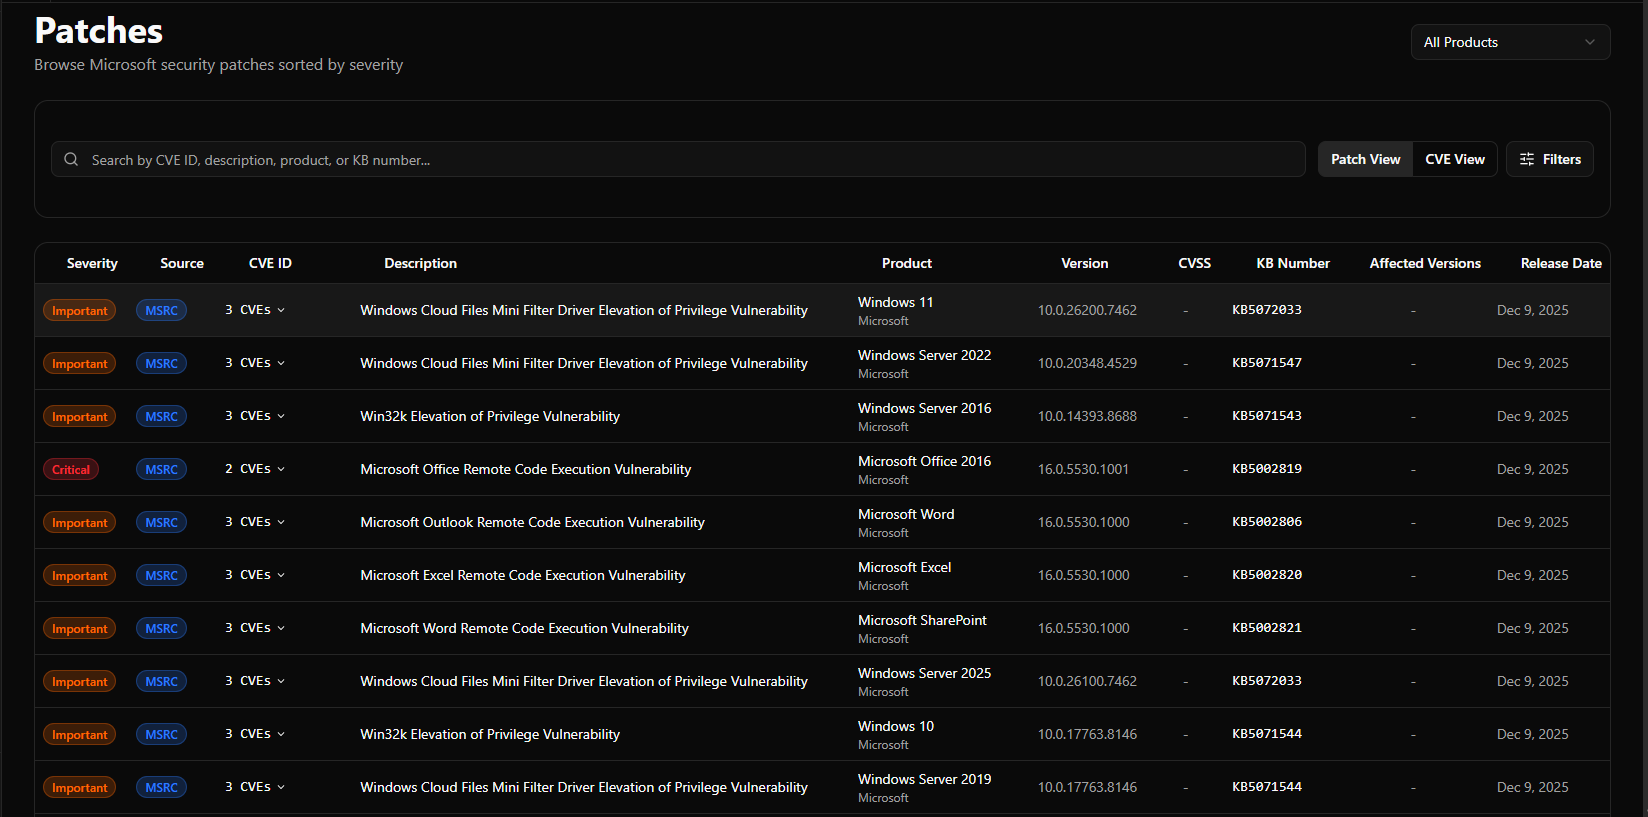Click the Critical severity badge
This screenshot has width=1648, height=817.
(71, 469)
